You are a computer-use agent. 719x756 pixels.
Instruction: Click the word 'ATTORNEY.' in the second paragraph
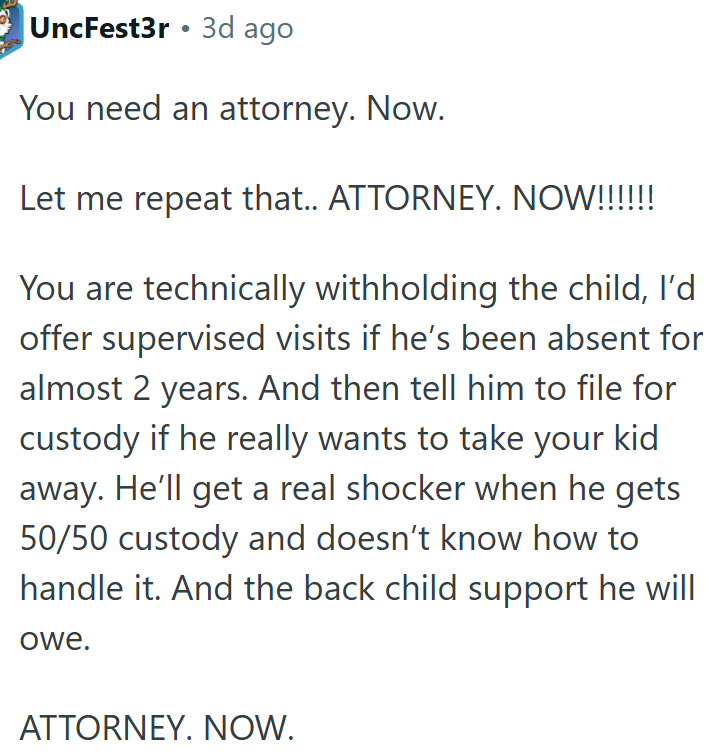click(x=415, y=198)
